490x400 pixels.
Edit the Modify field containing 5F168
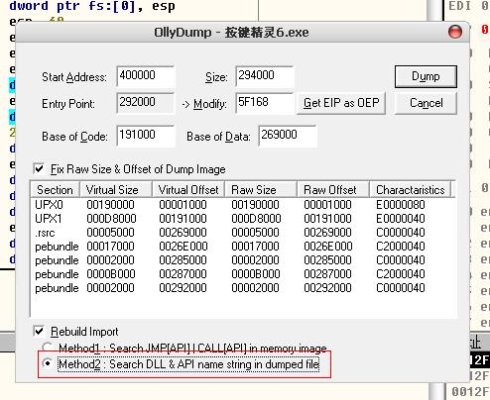(264, 103)
